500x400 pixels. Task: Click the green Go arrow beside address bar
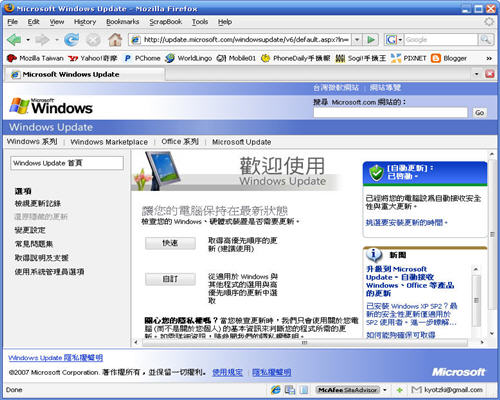pos(371,40)
